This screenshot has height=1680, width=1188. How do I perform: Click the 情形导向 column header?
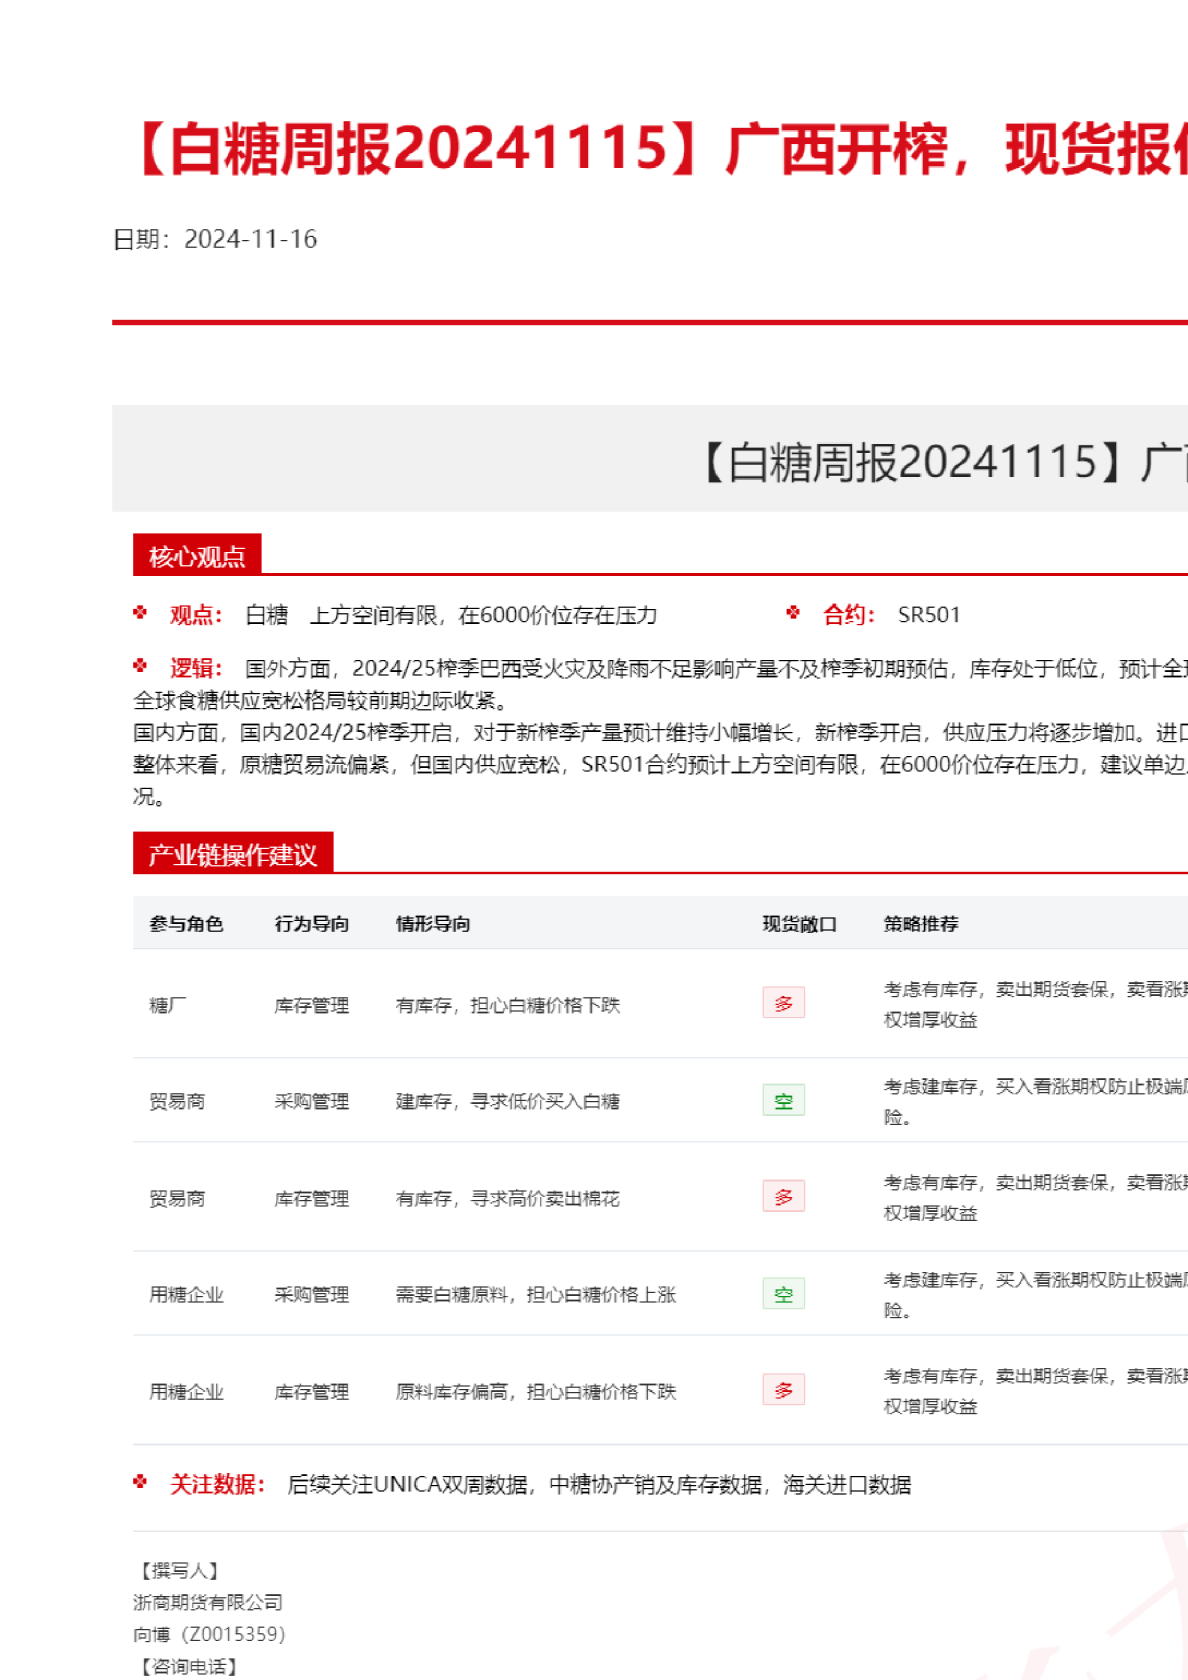tap(433, 924)
